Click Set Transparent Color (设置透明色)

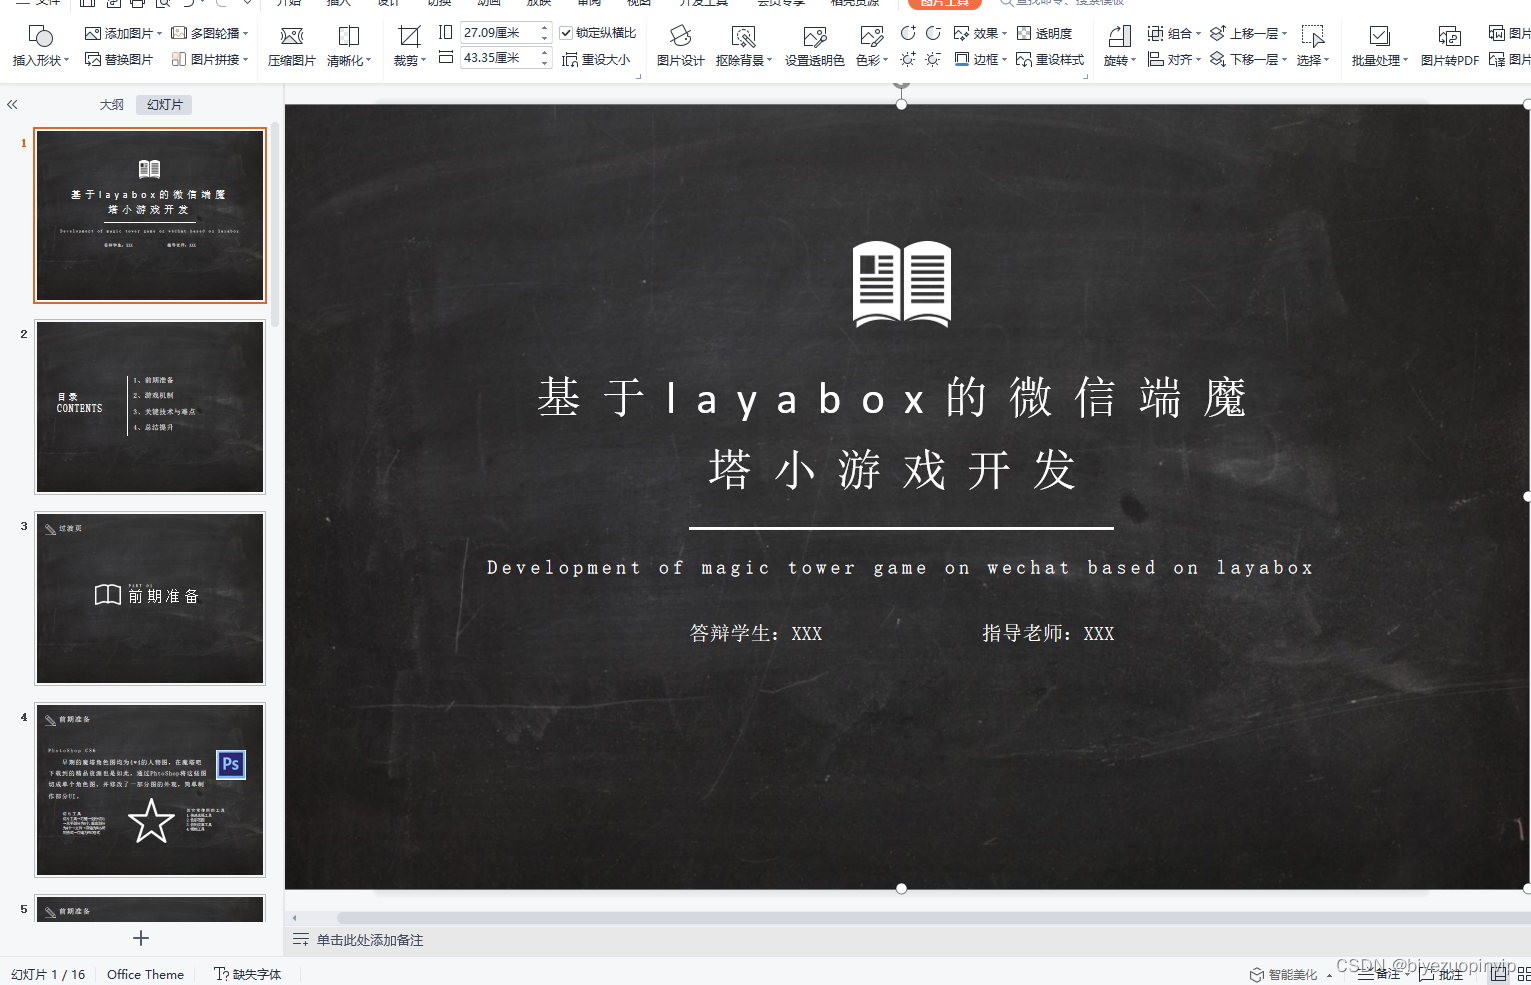pos(814,47)
